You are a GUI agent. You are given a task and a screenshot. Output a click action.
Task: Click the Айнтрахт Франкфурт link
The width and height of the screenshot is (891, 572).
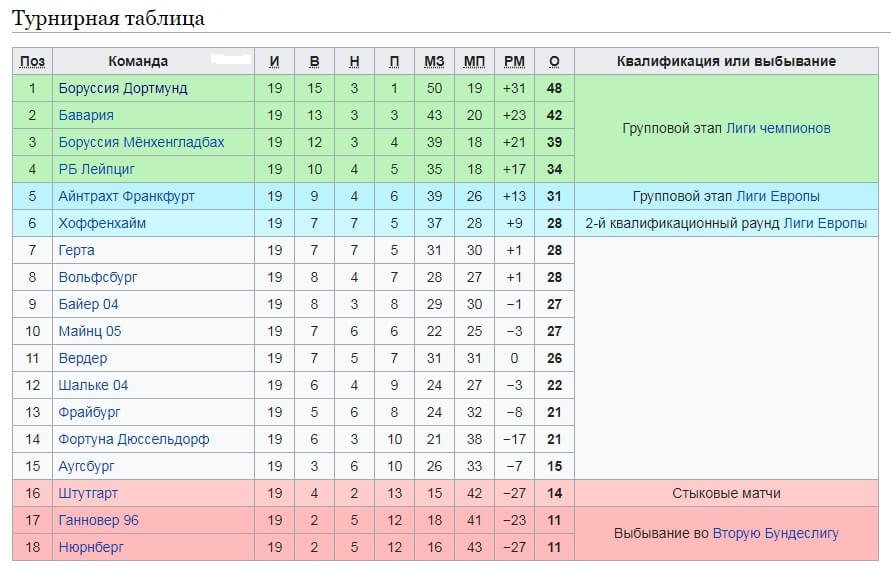[126, 196]
